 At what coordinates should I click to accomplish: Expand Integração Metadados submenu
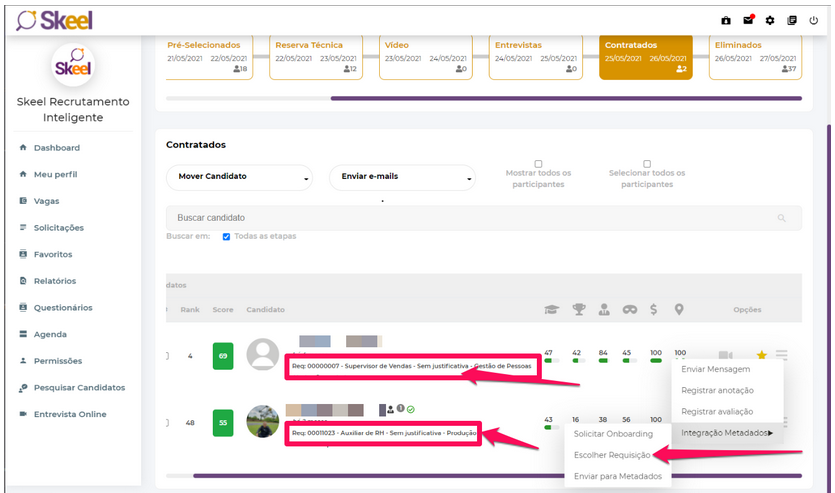[x=727, y=432]
